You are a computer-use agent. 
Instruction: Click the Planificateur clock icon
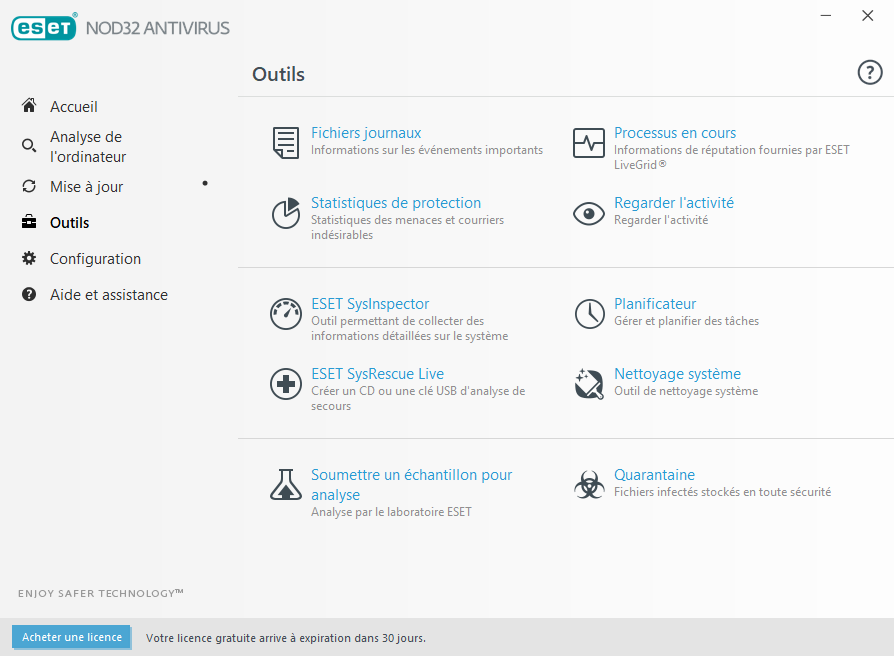(x=588, y=314)
